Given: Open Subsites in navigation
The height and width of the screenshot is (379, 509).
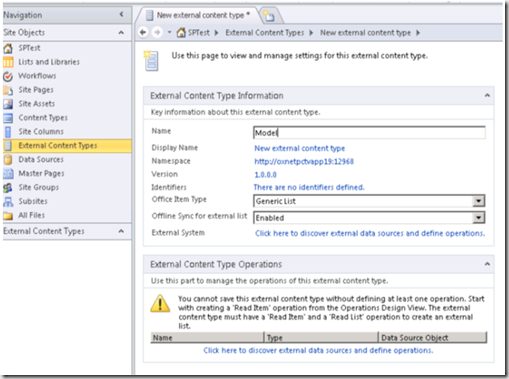Looking at the screenshot, I should 33,201.
